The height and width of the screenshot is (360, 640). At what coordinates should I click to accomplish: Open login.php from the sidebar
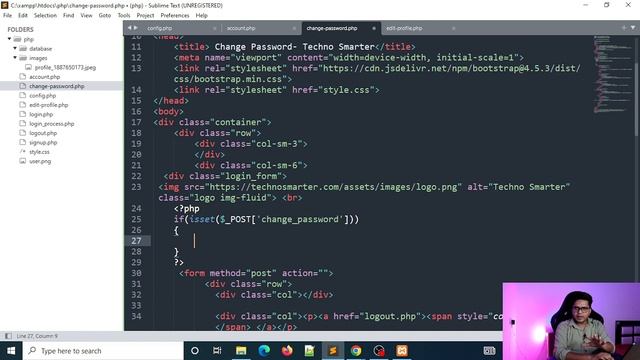(41, 114)
